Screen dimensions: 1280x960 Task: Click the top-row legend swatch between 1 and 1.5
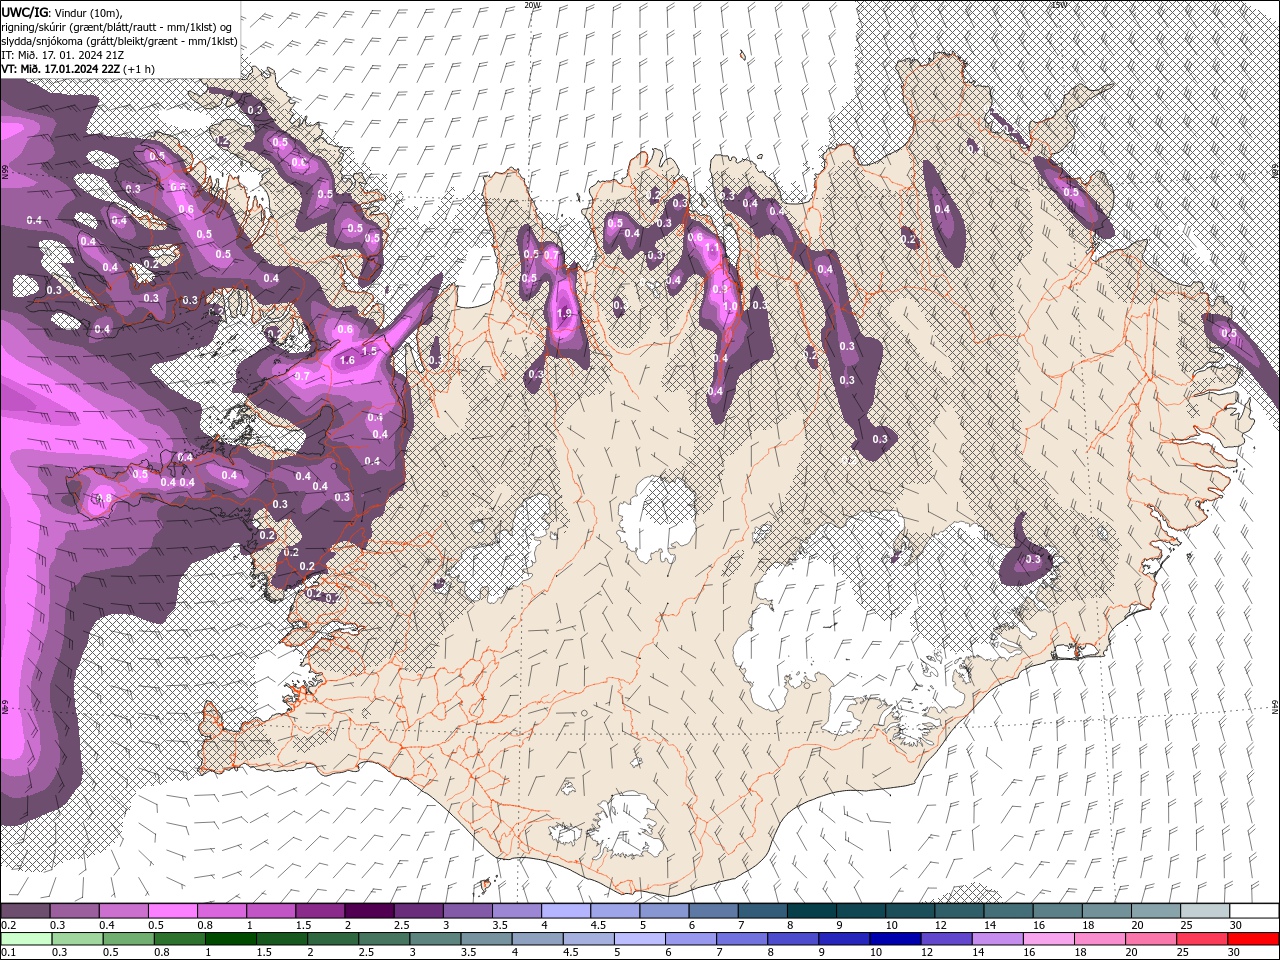(x=270, y=911)
